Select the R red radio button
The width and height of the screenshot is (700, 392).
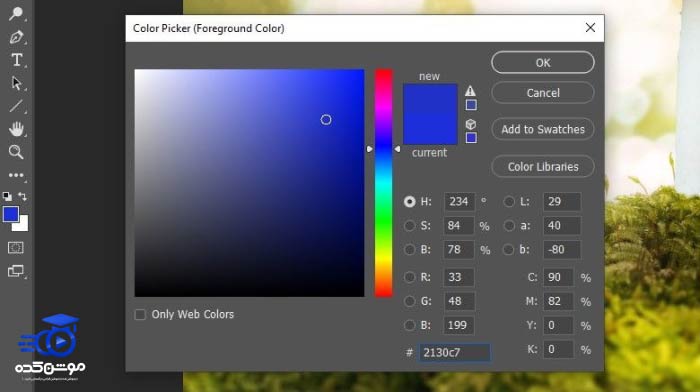(409, 277)
